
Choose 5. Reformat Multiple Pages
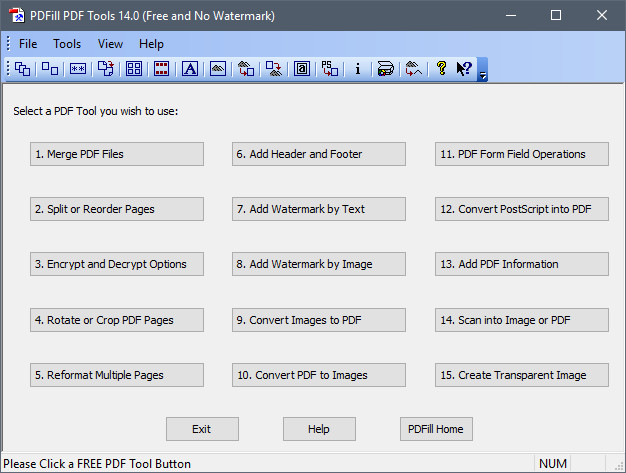pos(117,375)
